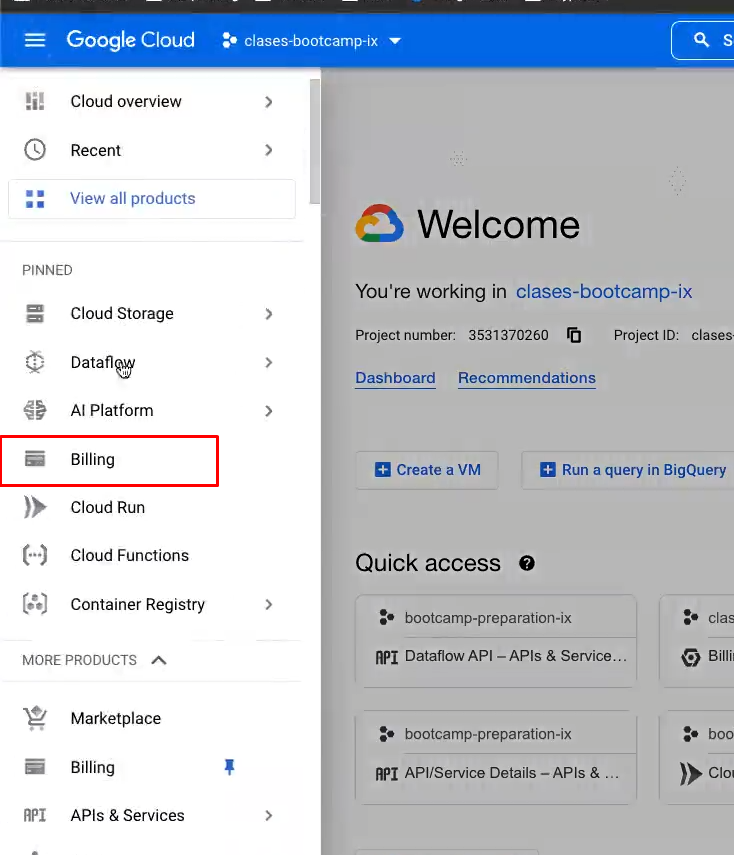The height and width of the screenshot is (855, 734).
Task: Click the View all products button
Action: 152,198
